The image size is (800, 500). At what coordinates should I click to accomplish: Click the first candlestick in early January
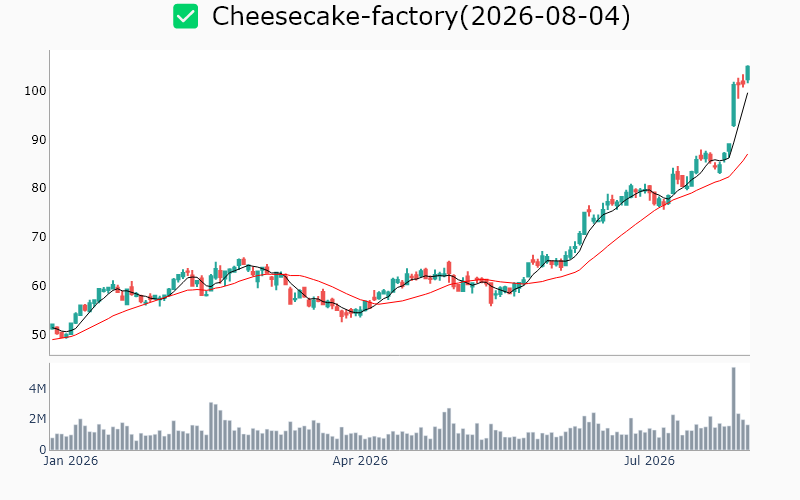[x=52, y=327]
